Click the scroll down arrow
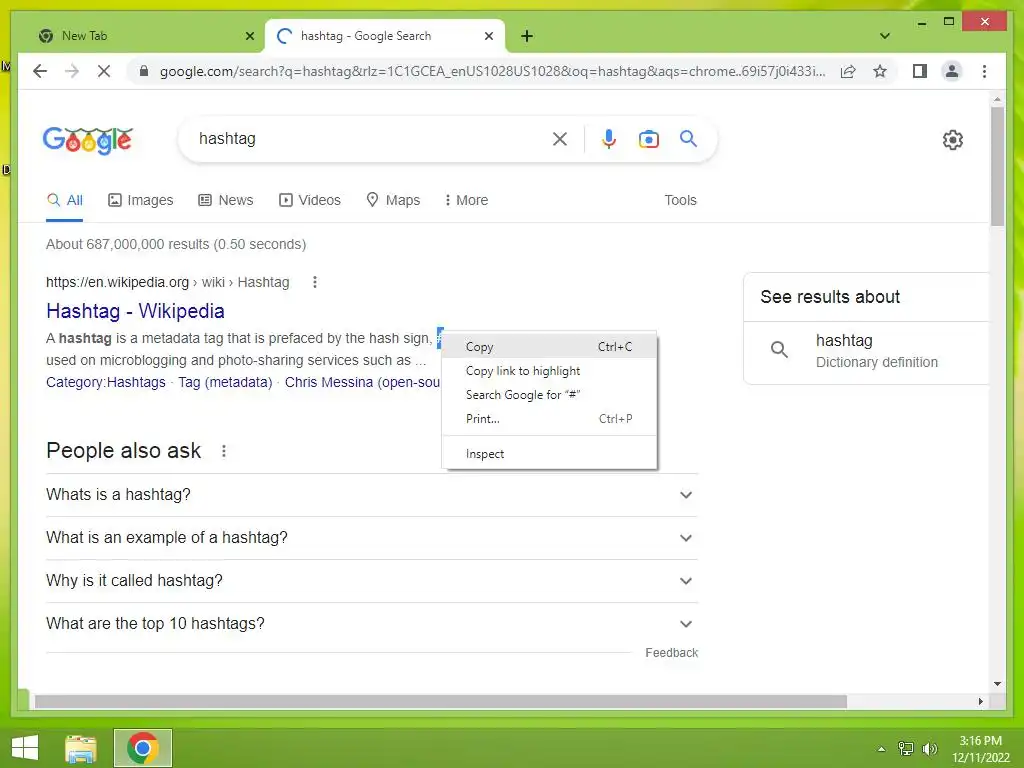The height and width of the screenshot is (768, 1024). click(x=997, y=684)
